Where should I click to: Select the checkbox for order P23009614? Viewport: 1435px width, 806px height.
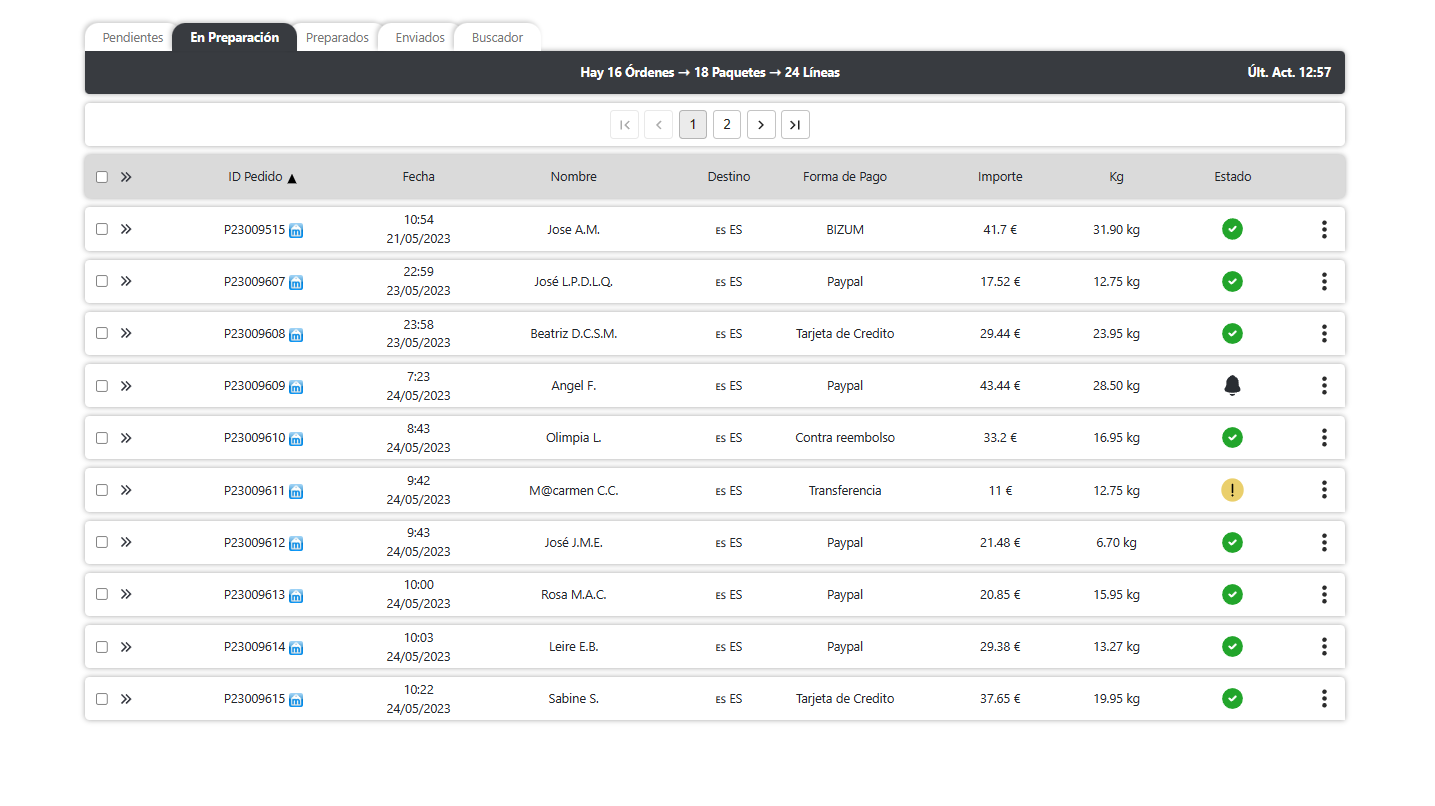102,646
